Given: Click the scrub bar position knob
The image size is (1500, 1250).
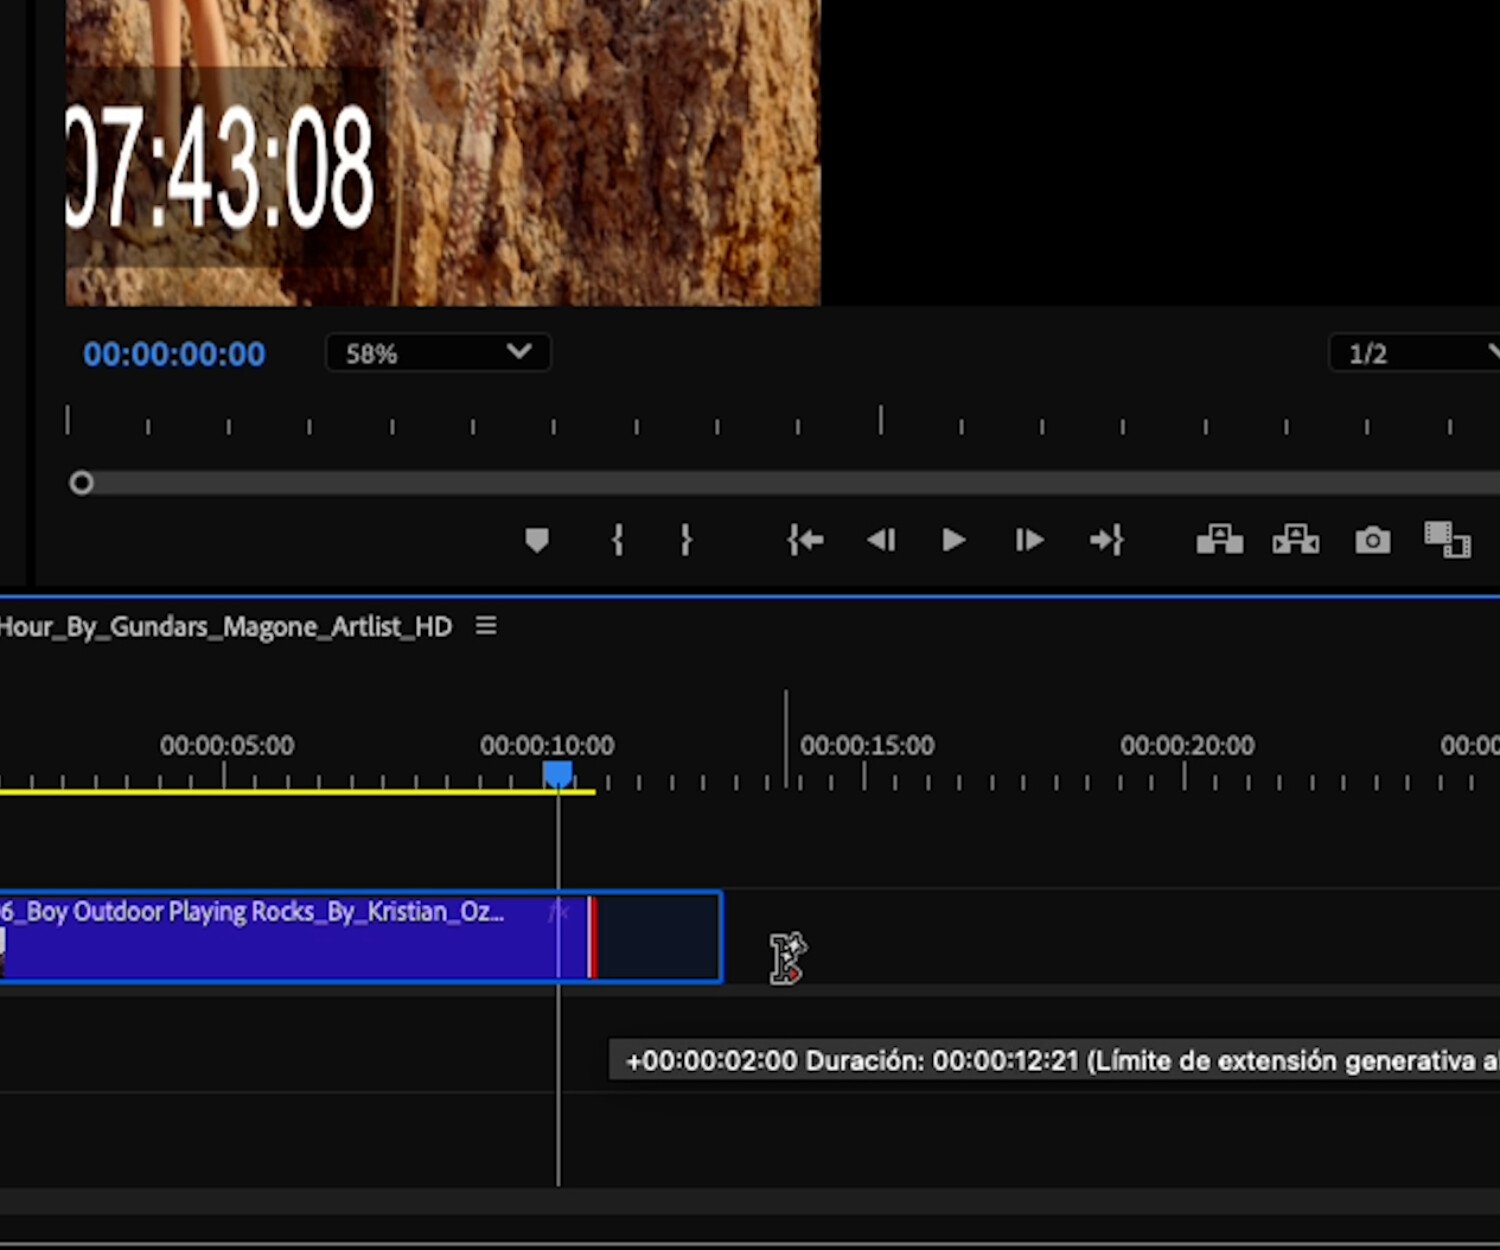Looking at the screenshot, I should (81, 483).
